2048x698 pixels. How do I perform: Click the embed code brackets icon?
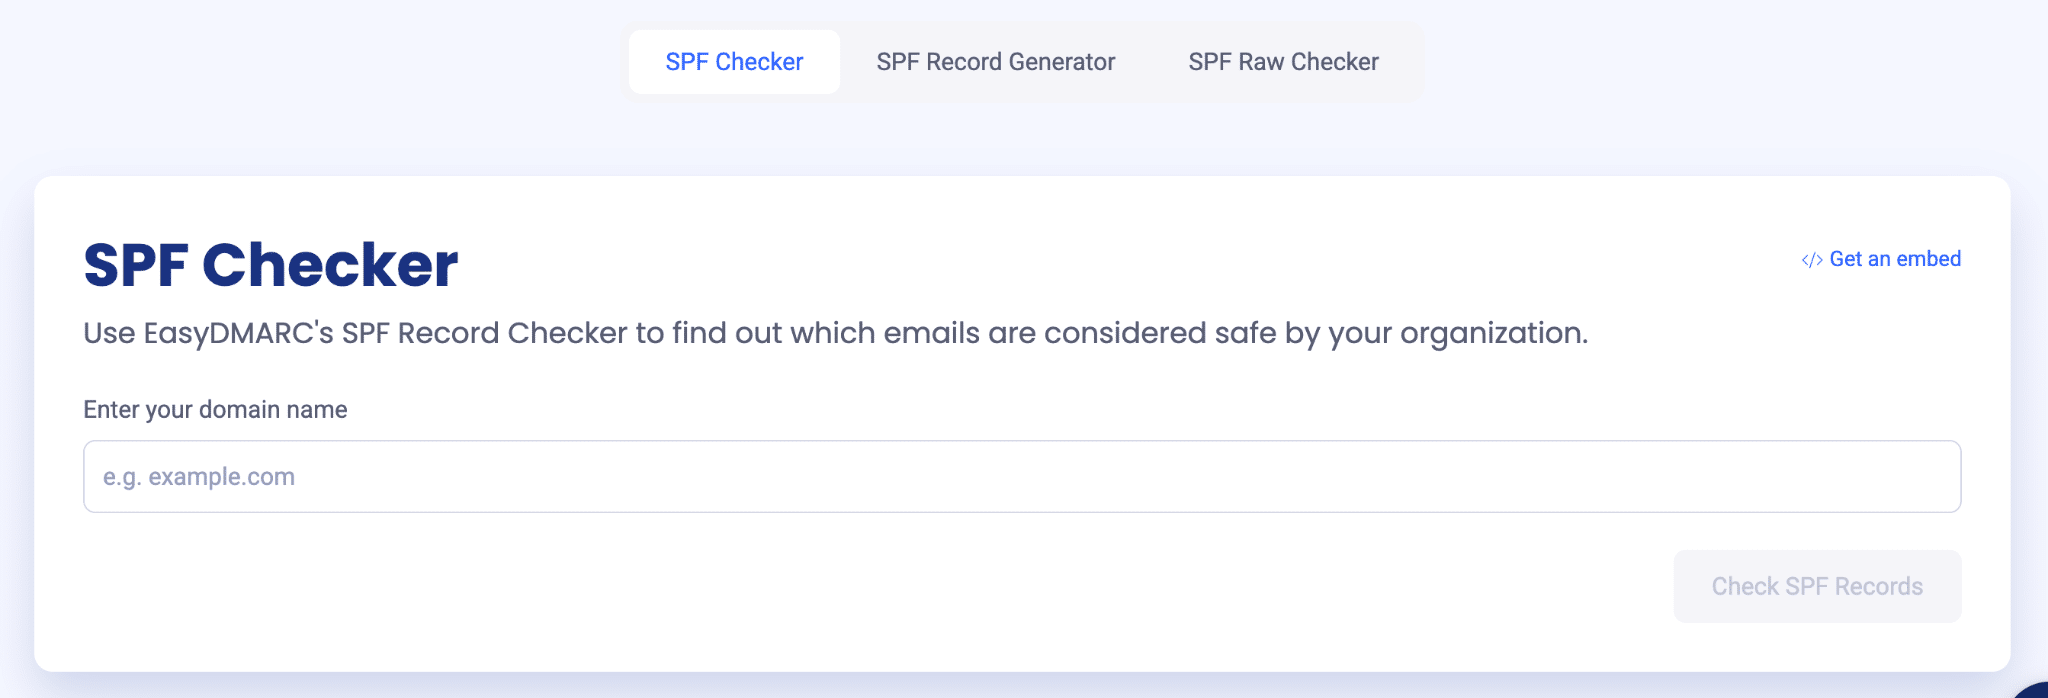pos(1811,260)
